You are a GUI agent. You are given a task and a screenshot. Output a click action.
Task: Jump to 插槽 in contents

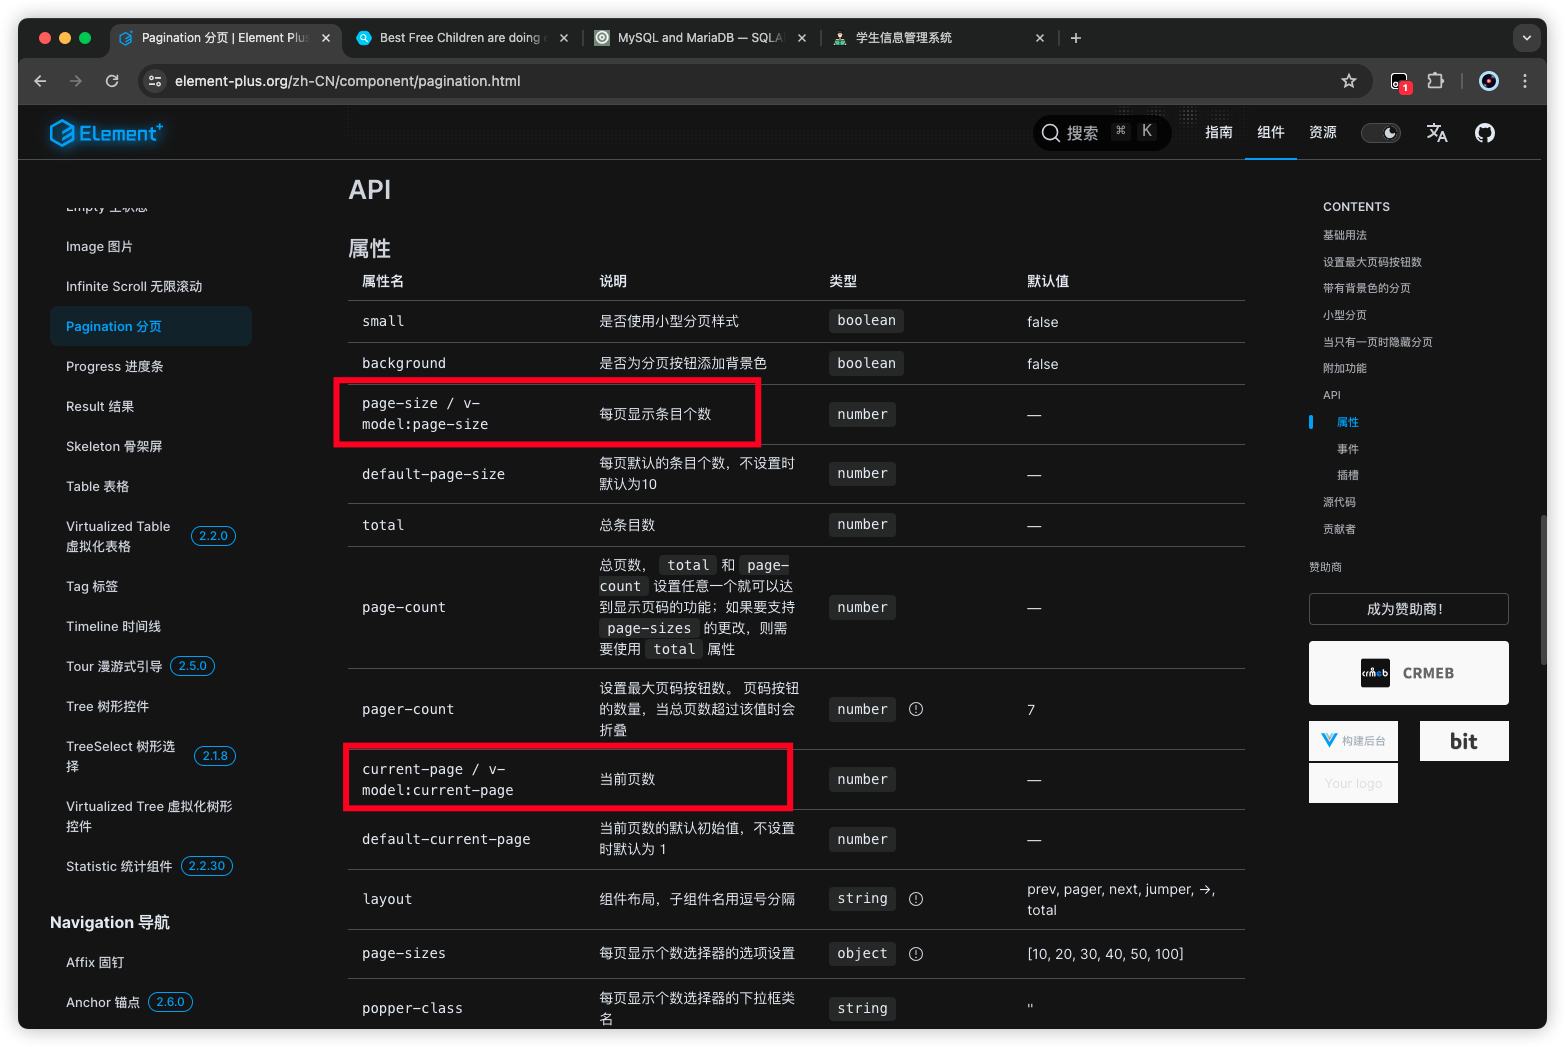(1348, 475)
